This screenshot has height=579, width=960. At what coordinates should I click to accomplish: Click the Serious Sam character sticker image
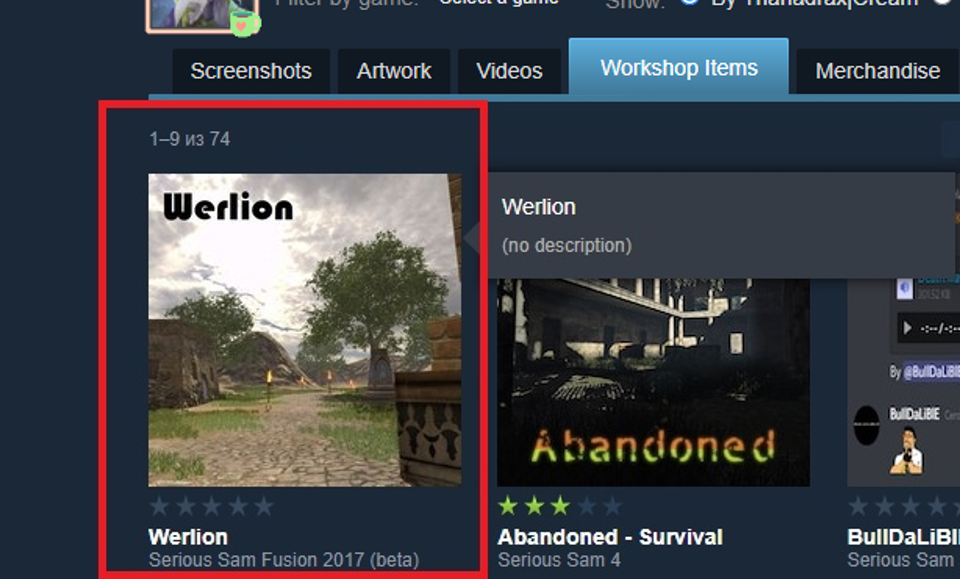coord(907,451)
